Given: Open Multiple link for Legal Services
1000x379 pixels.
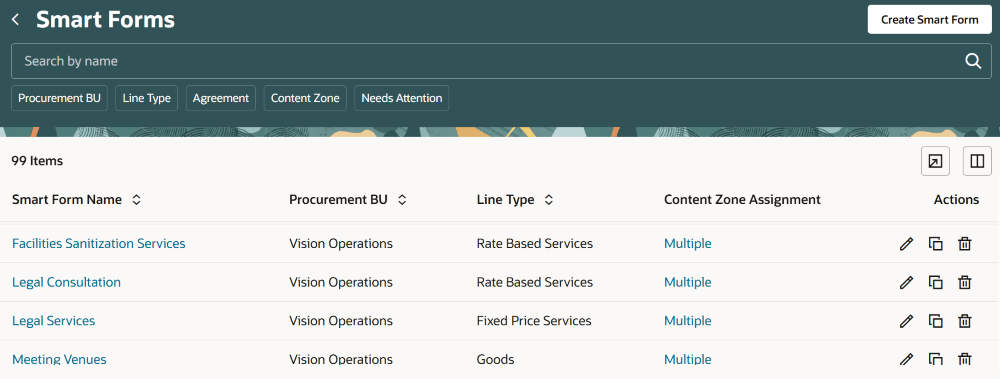Looking at the screenshot, I should [688, 321].
